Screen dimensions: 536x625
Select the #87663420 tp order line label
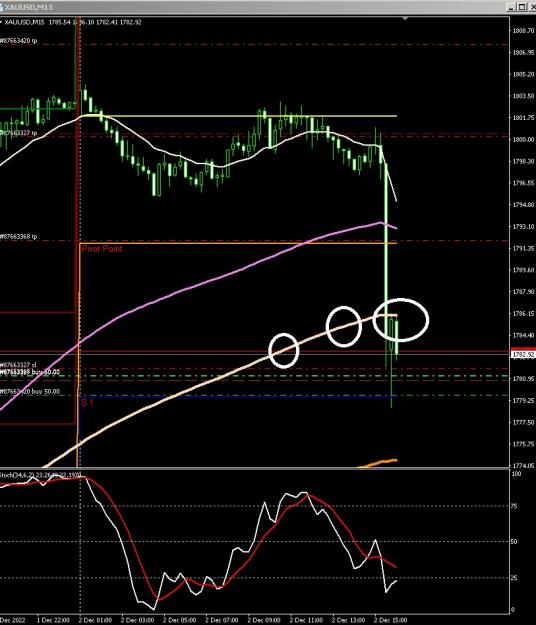(18, 41)
